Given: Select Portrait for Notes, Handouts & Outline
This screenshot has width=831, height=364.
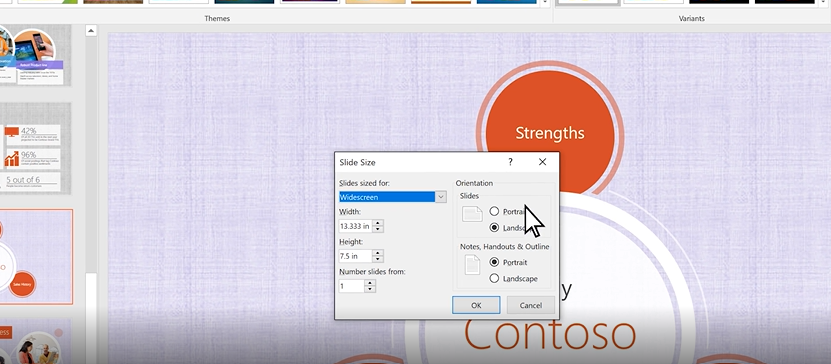Looking at the screenshot, I should tap(494, 262).
